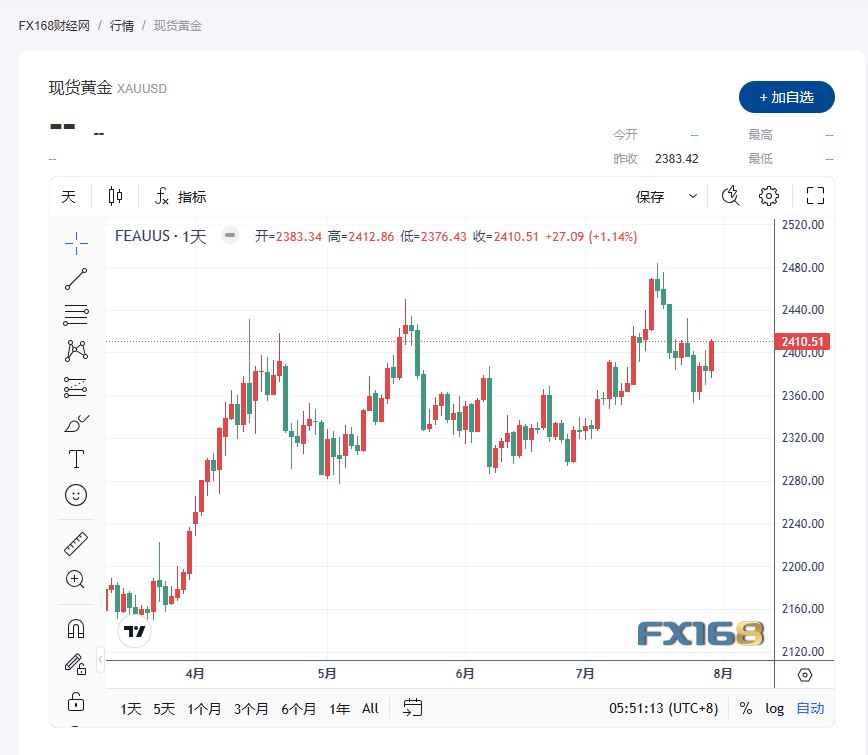This screenshot has width=868, height=755.
Task: Select the brush drawing tool
Action: point(76,423)
